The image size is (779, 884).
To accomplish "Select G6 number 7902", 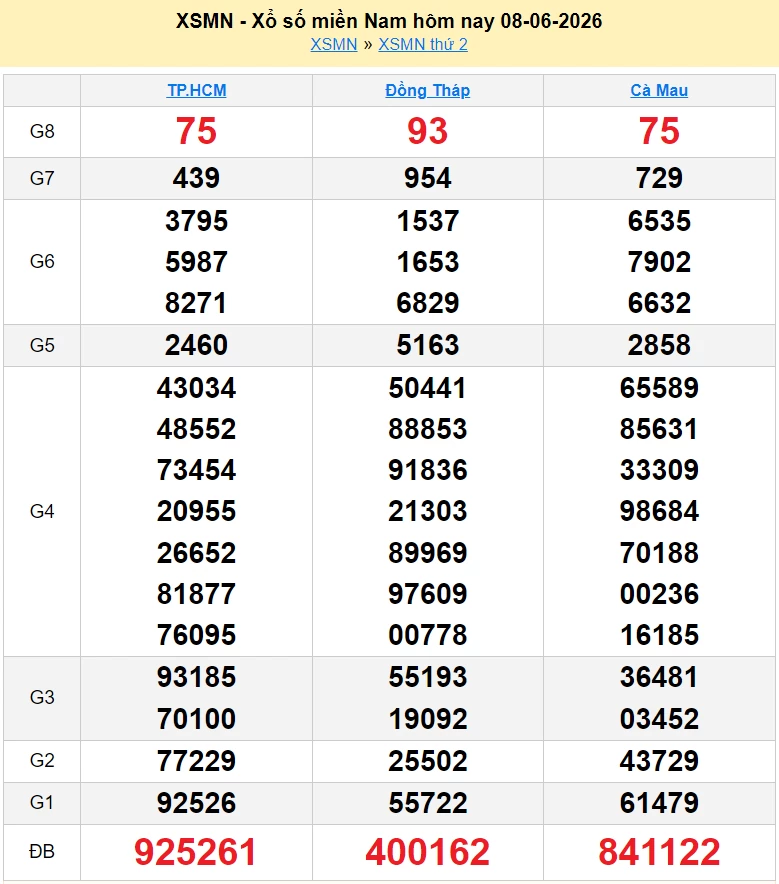I will pos(659,262).
